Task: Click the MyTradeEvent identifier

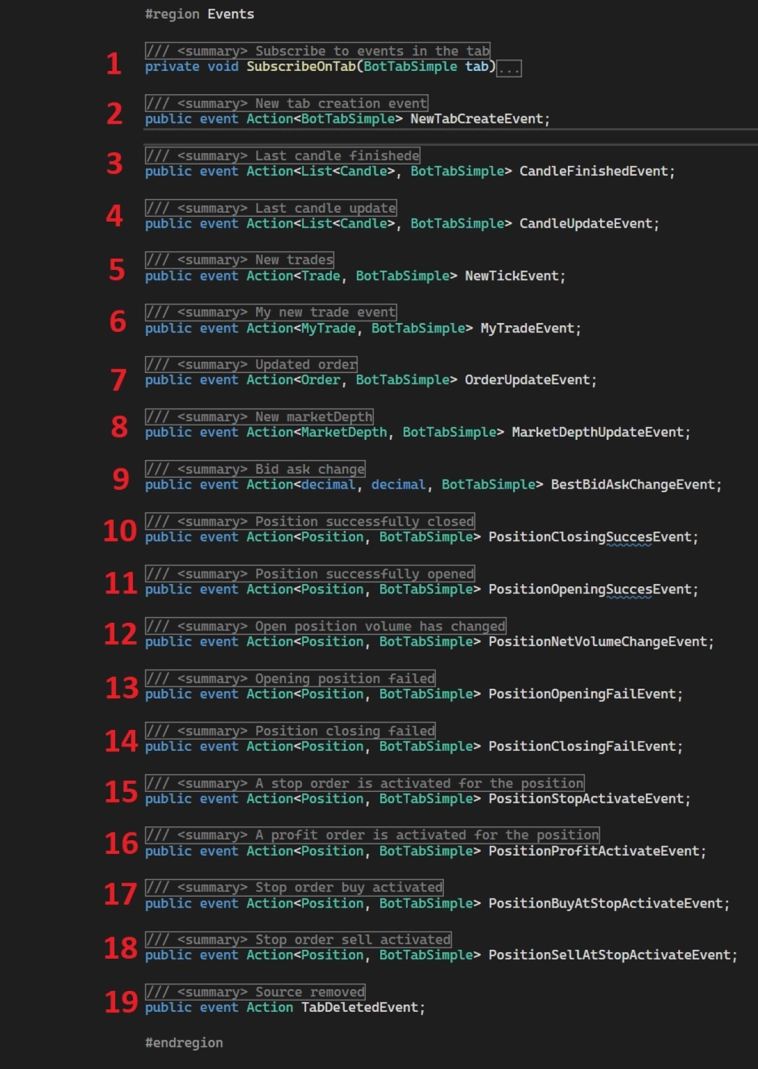Action: (527, 329)
